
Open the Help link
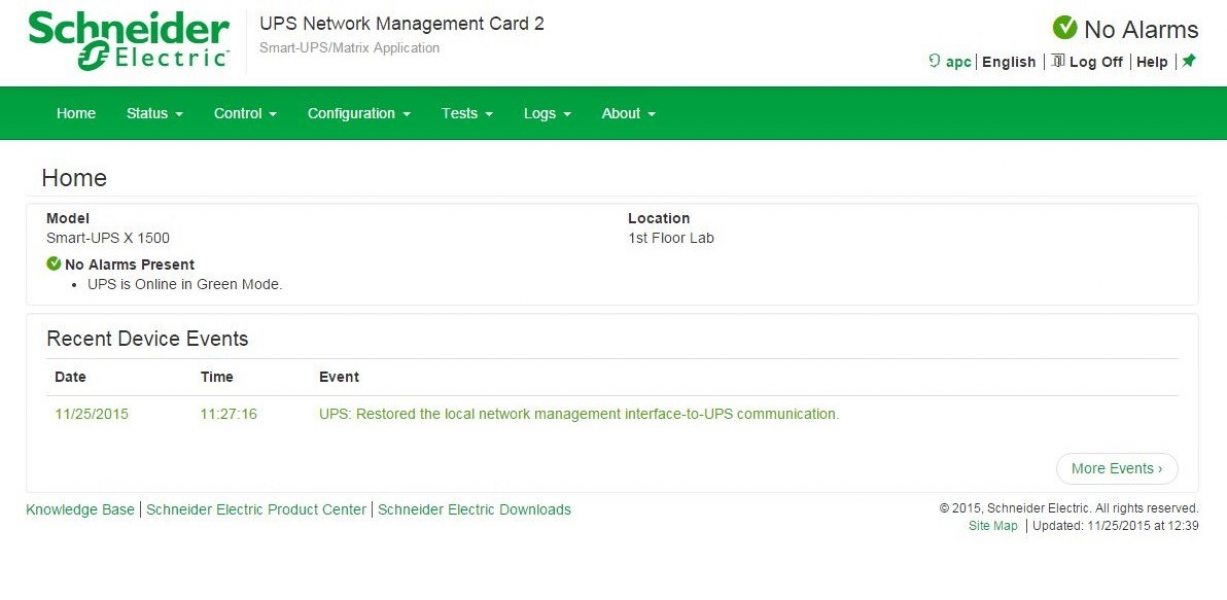pos(1152,62)
